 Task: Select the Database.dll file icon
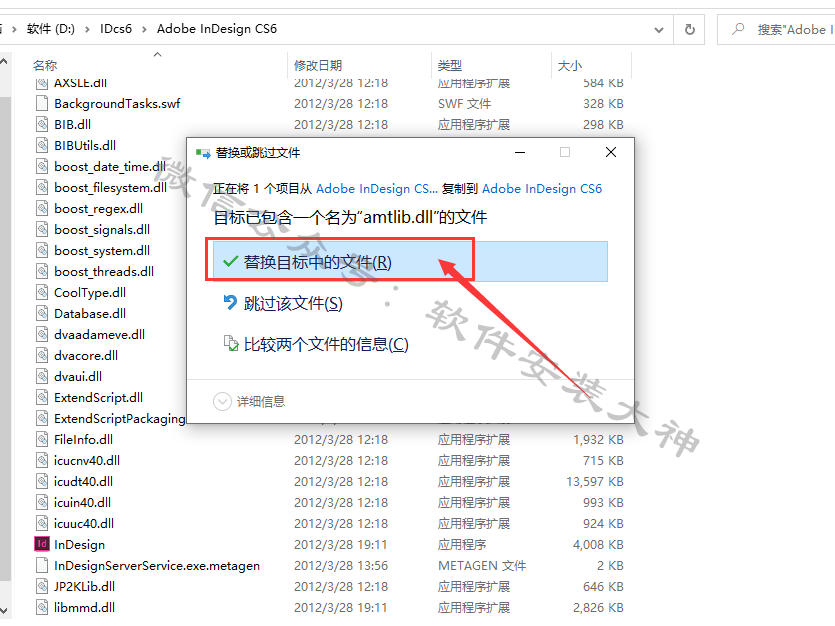(x=42, y=314)
